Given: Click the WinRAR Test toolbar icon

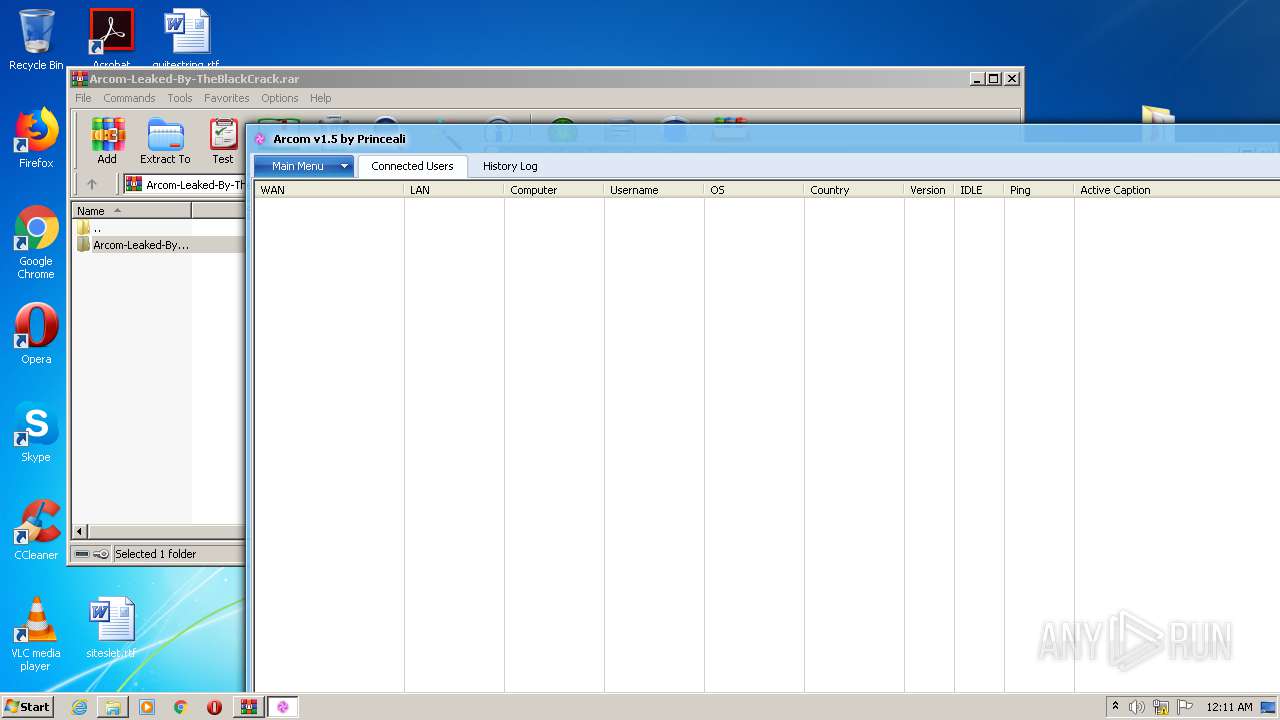Looking at the screenshot, I should 223,141.
